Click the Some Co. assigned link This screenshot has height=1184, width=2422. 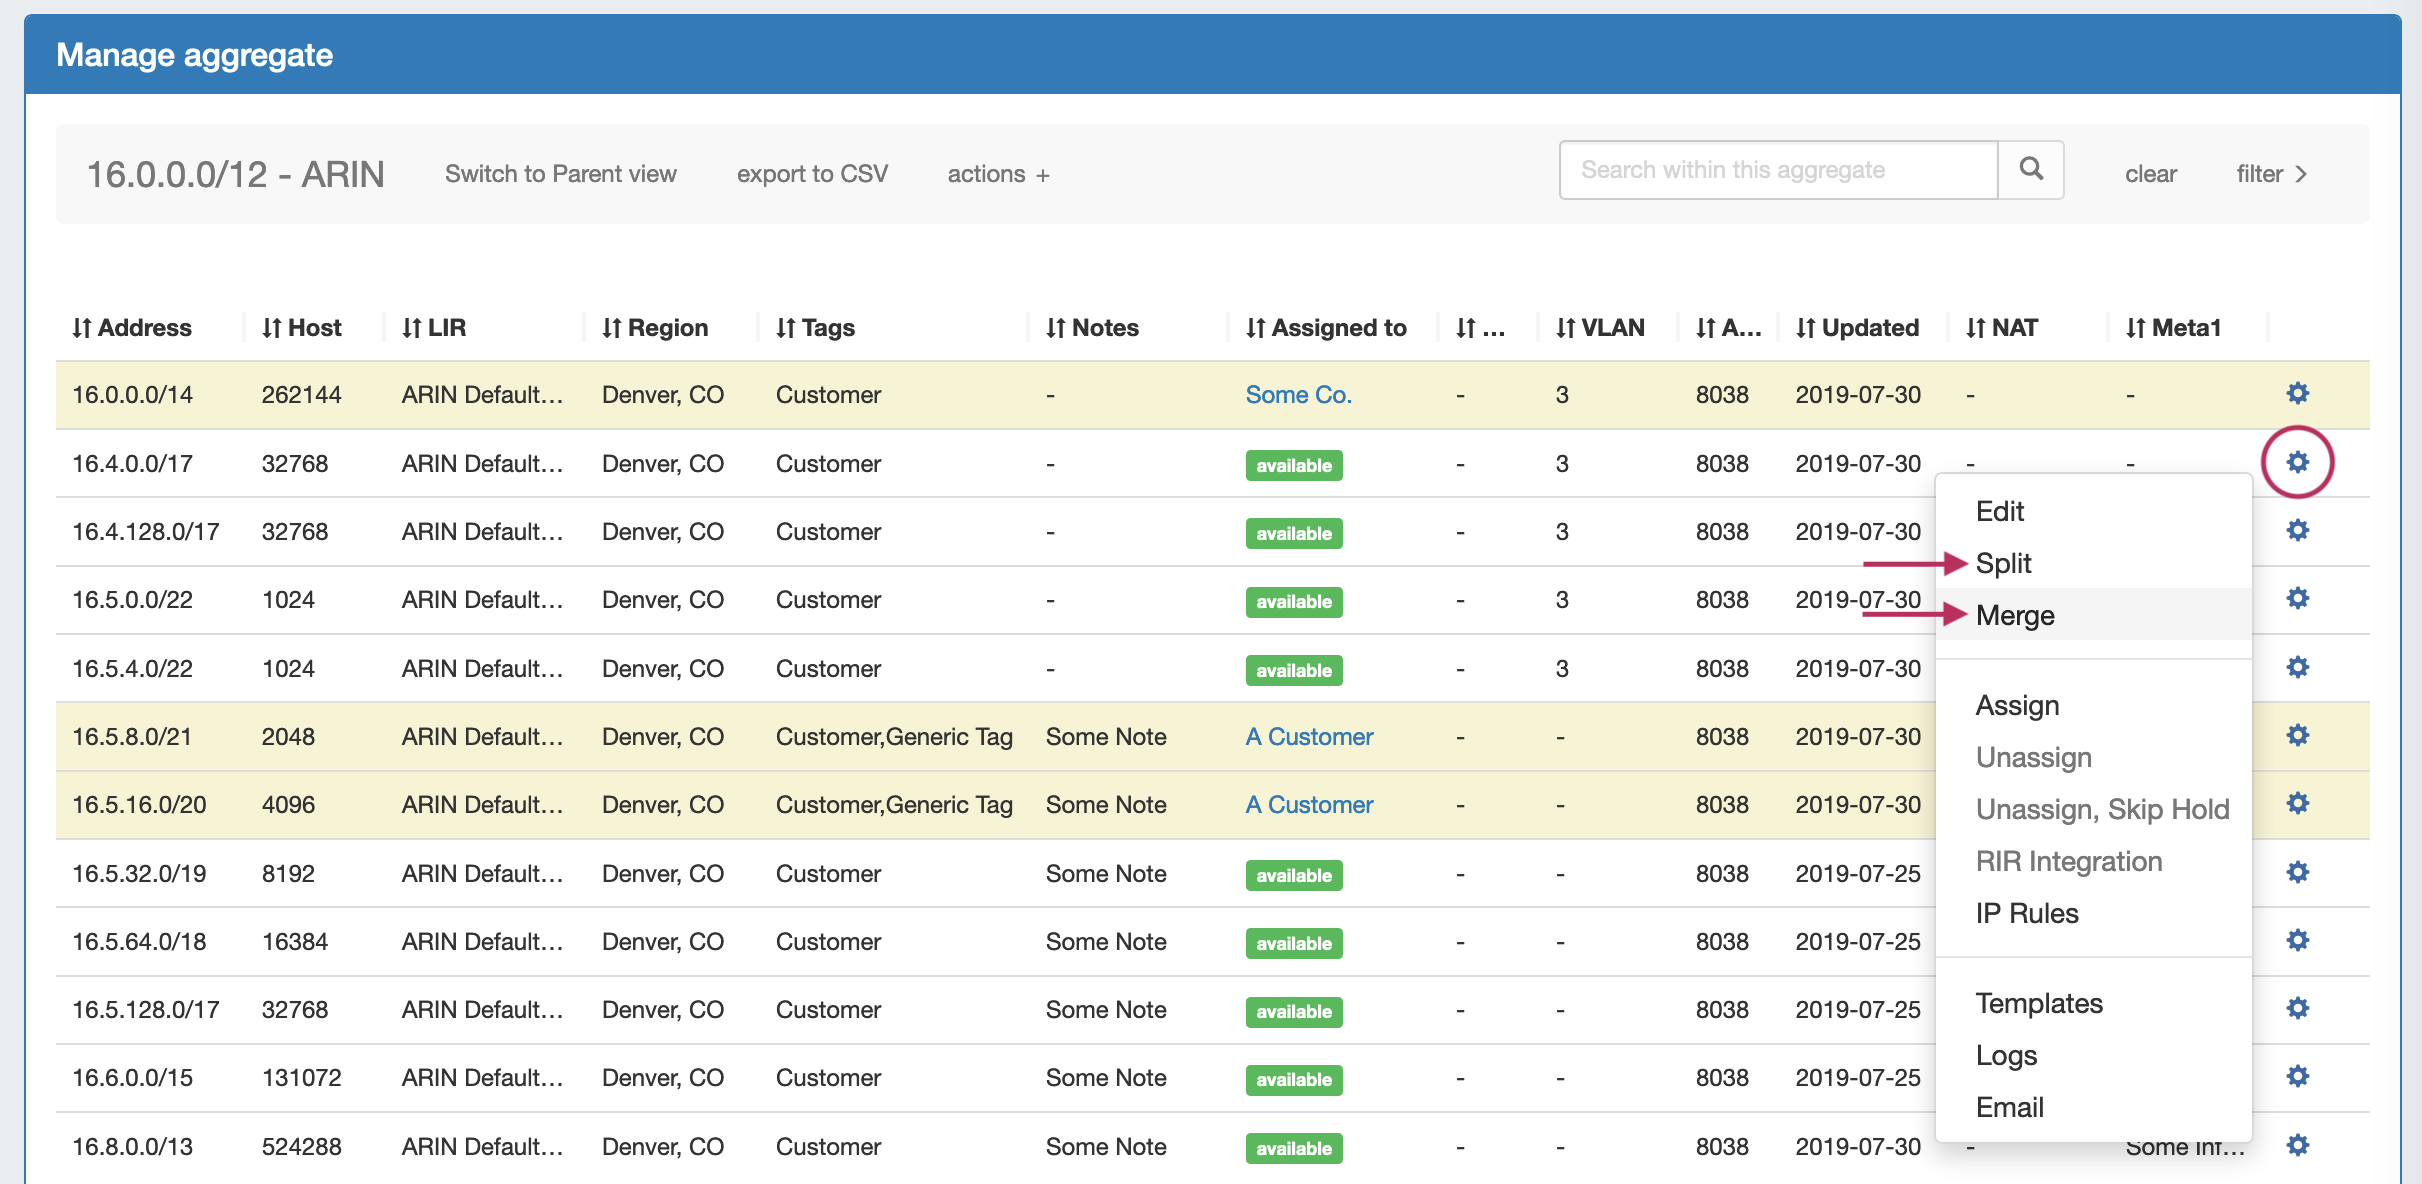click(1298, 395)
